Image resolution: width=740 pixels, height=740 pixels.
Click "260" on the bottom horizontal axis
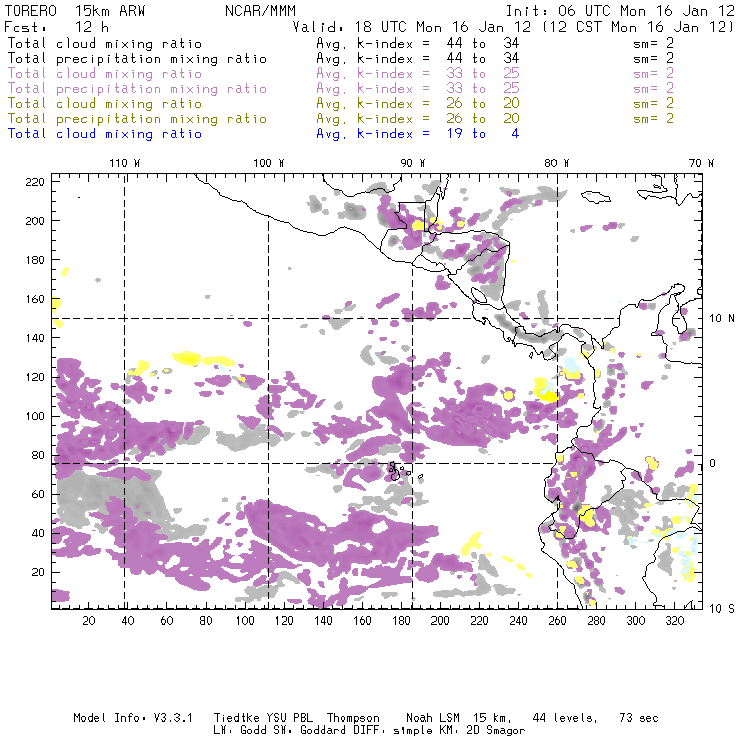click(x=557, y=621)
